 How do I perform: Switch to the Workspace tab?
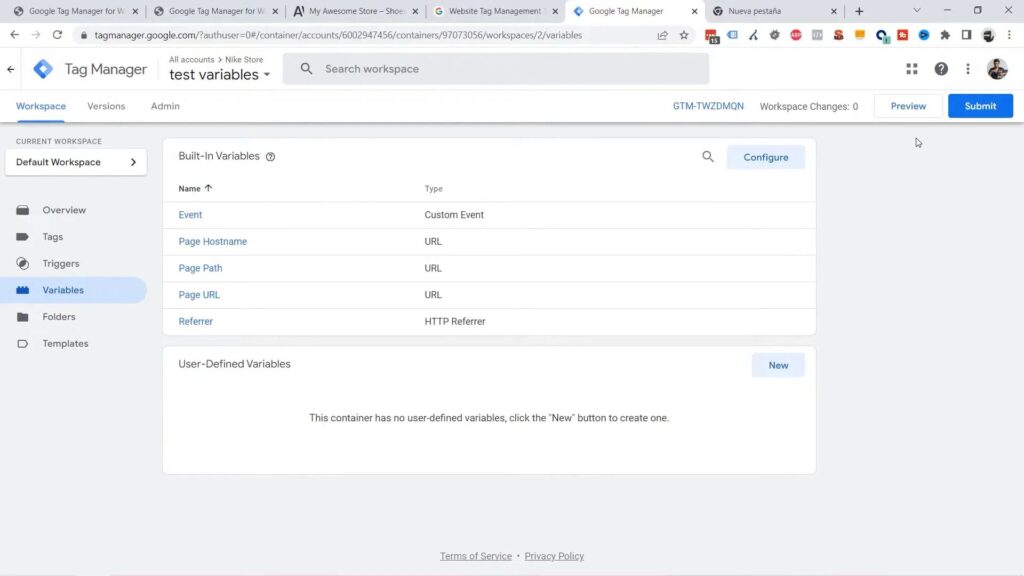[40, 106]
